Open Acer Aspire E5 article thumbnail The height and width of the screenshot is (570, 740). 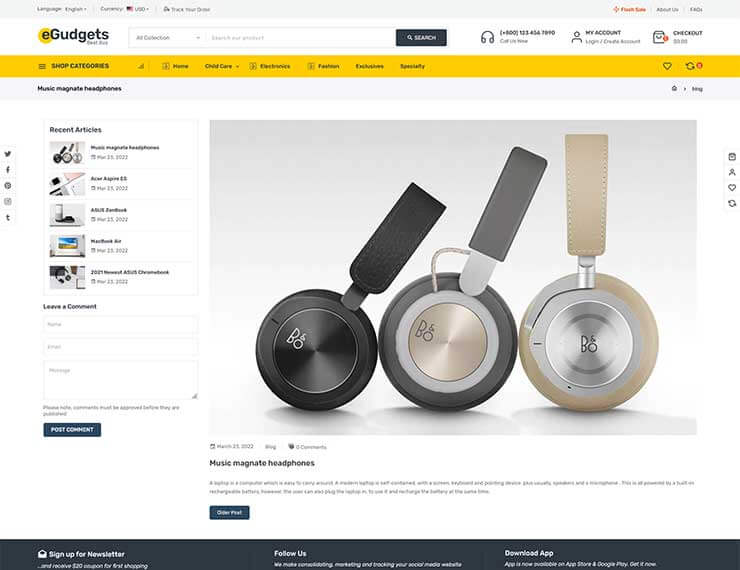click(x=67, y=184)
